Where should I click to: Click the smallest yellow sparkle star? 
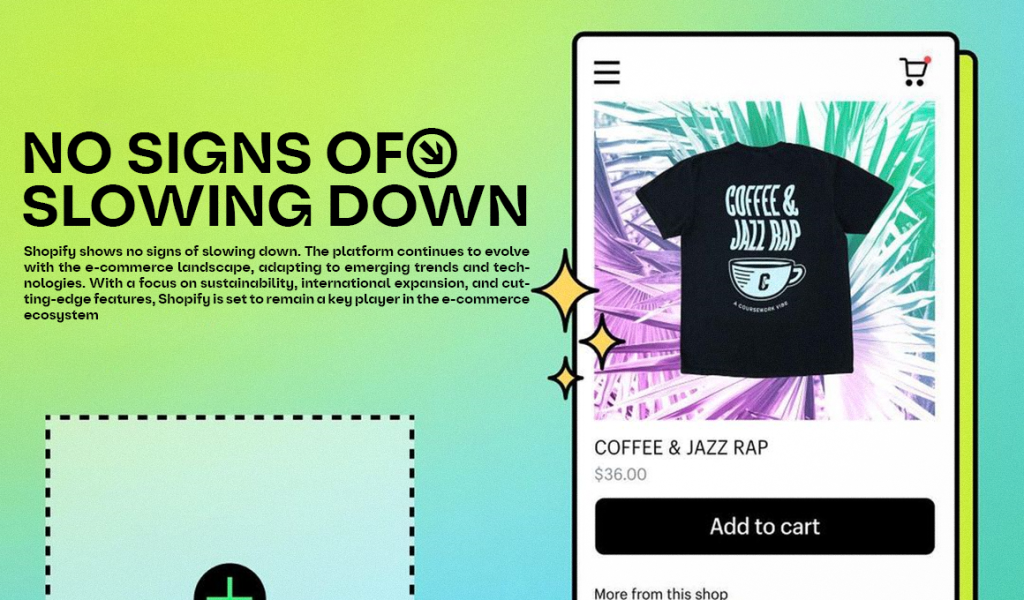click(566, 378)
